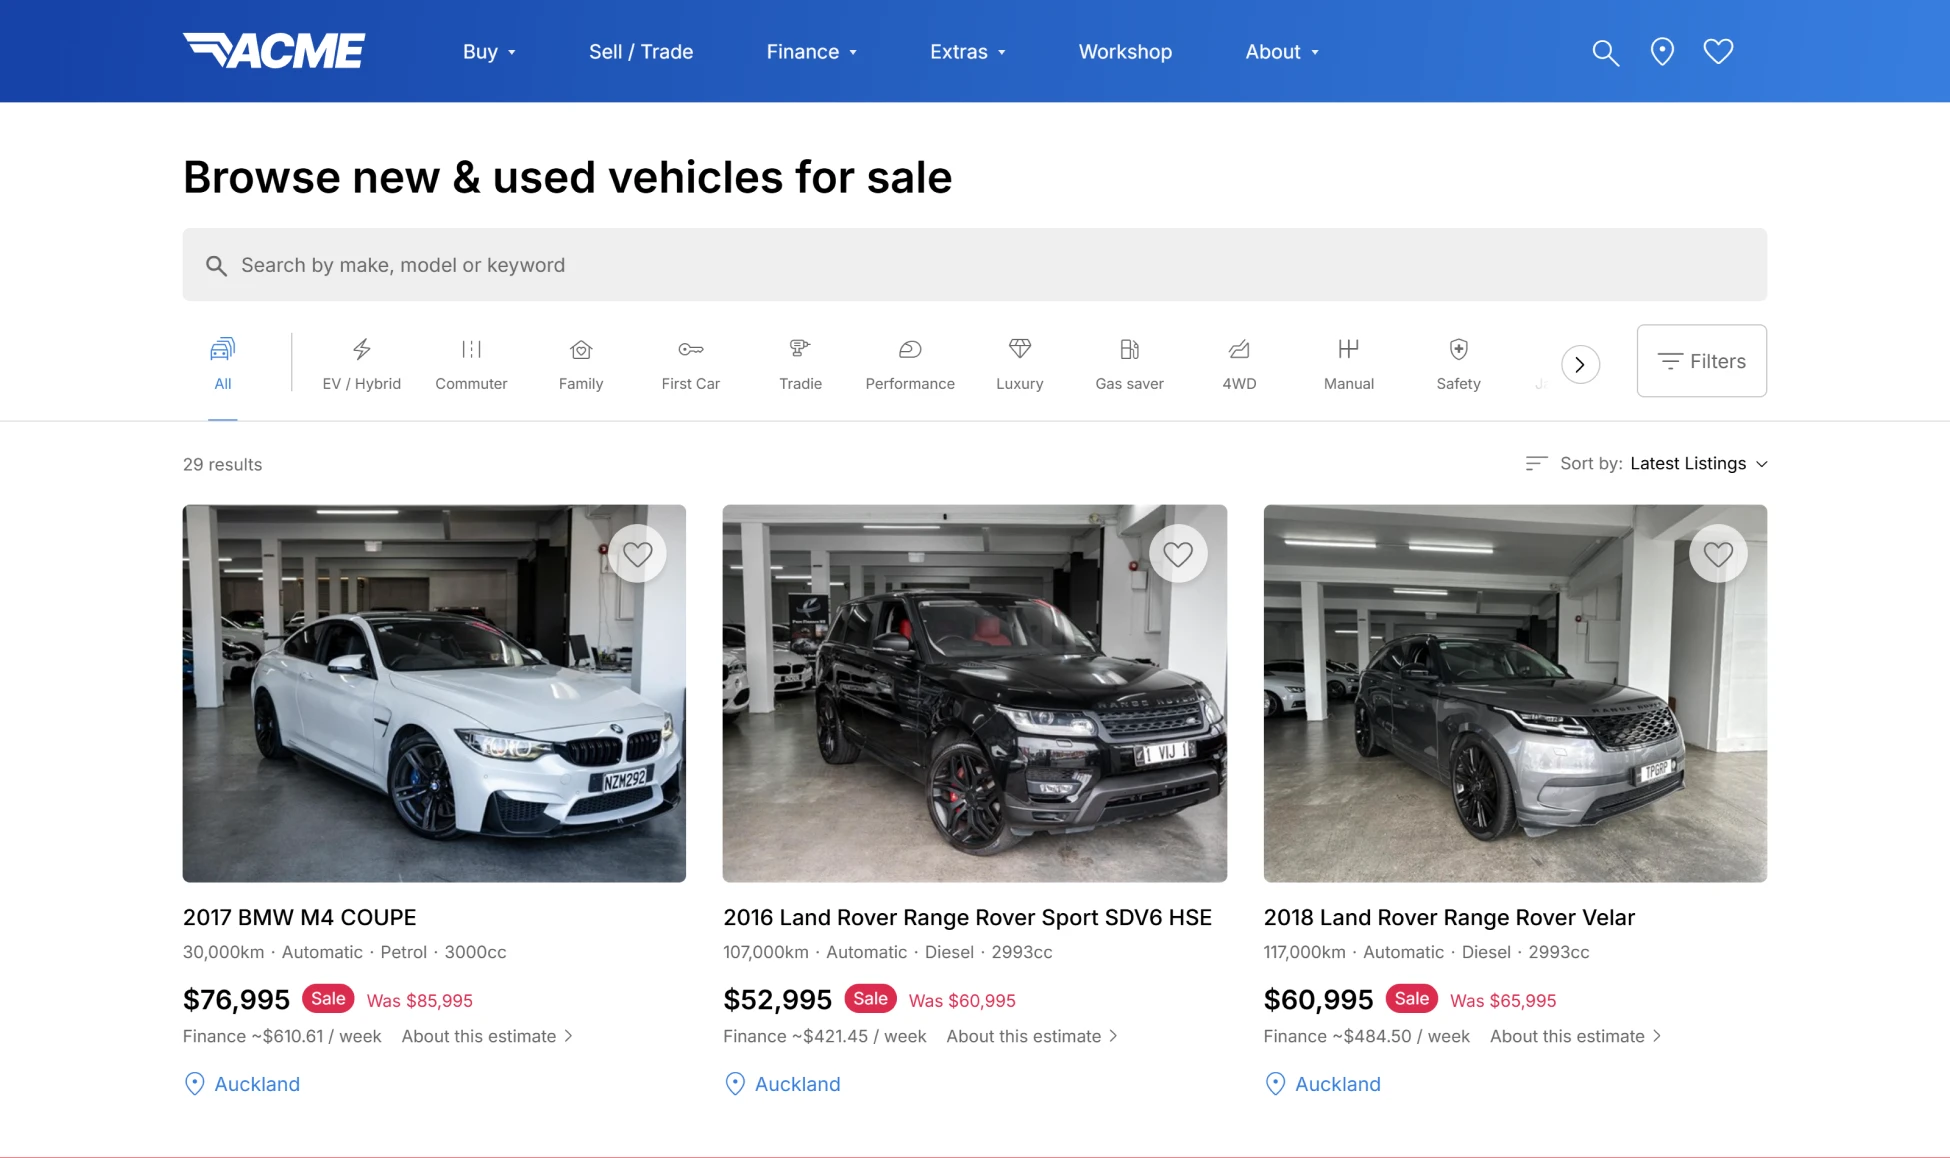The image size is (1950, 1158).
Task: Open the Filters button
Action: [1701, 361]
